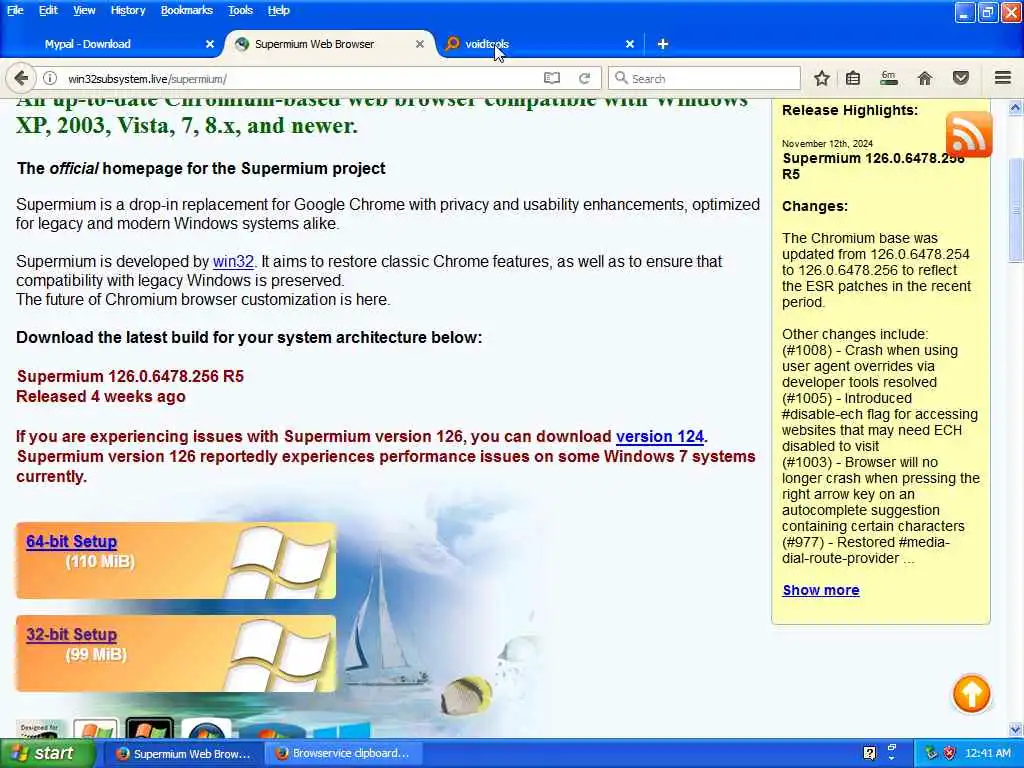Open site information icon in address bar
Screen dimensions: 1024x768
(x=50, y=78)
